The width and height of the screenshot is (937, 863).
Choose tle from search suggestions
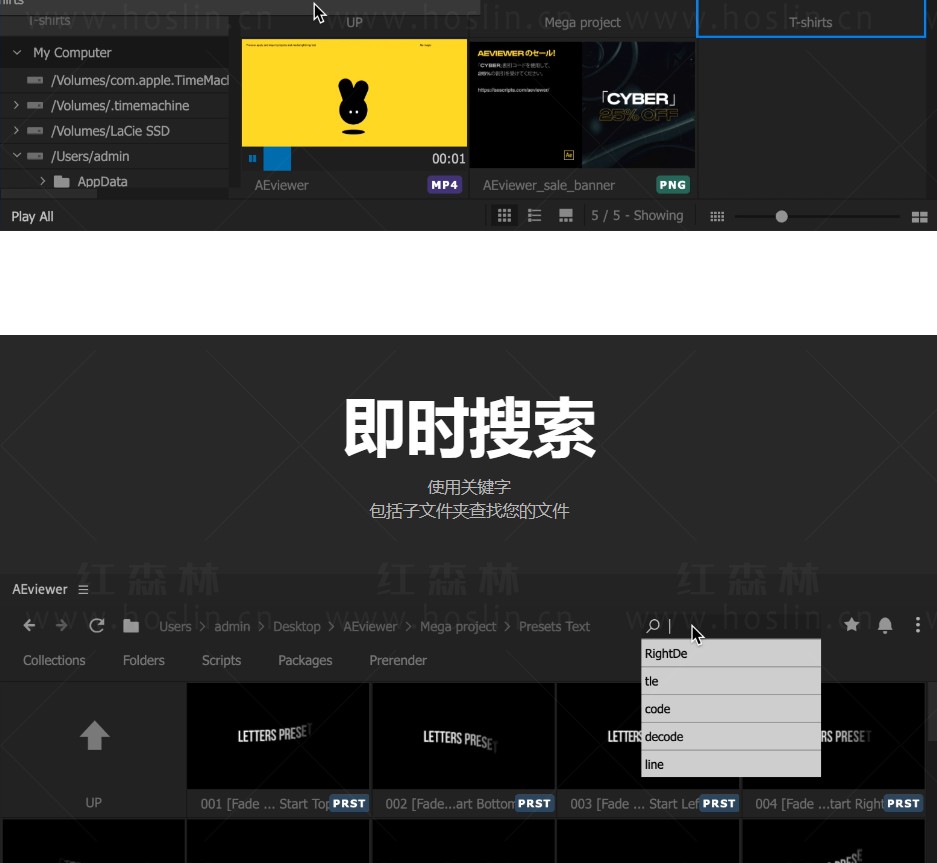tap(731, 681)
